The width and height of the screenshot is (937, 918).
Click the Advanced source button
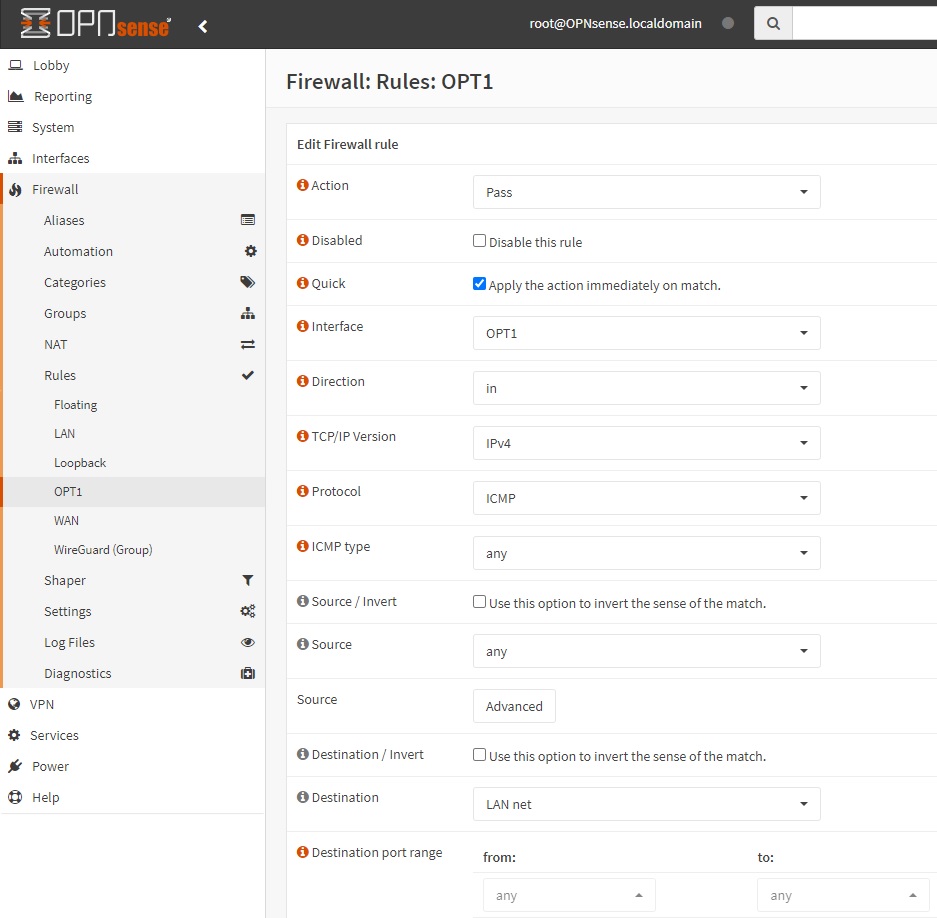[514, 706]
